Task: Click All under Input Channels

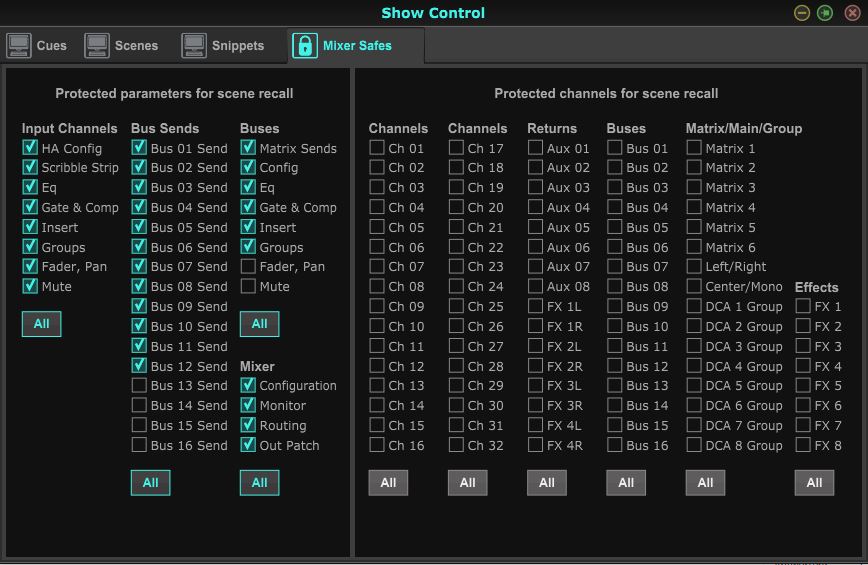Action: [x=42, y=324]
